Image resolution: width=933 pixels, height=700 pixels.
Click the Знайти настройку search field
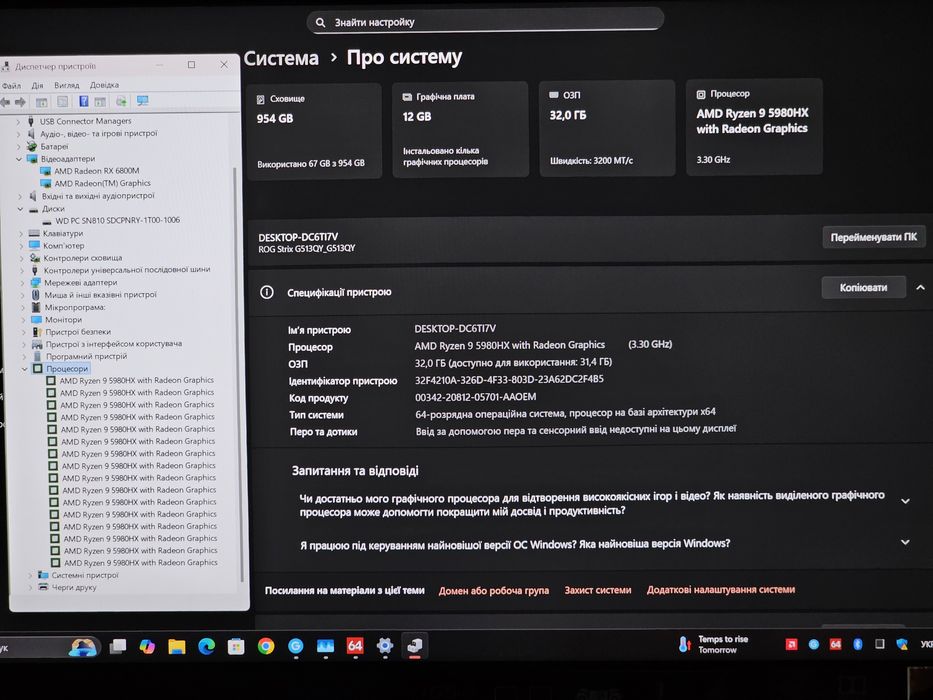[486, 21]
